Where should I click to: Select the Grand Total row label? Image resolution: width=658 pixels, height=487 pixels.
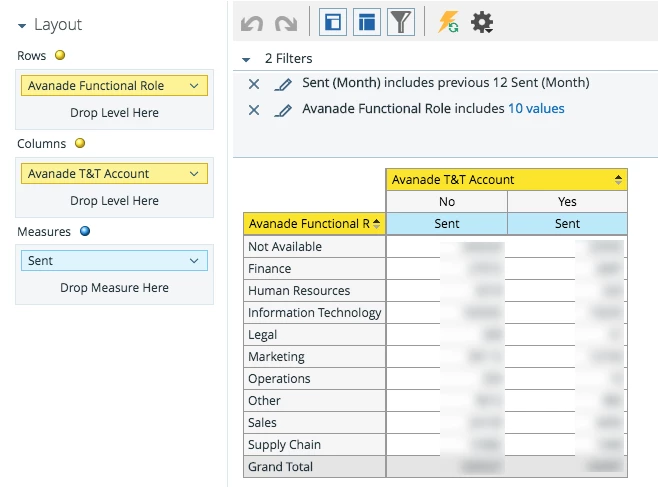pos(314,467)
